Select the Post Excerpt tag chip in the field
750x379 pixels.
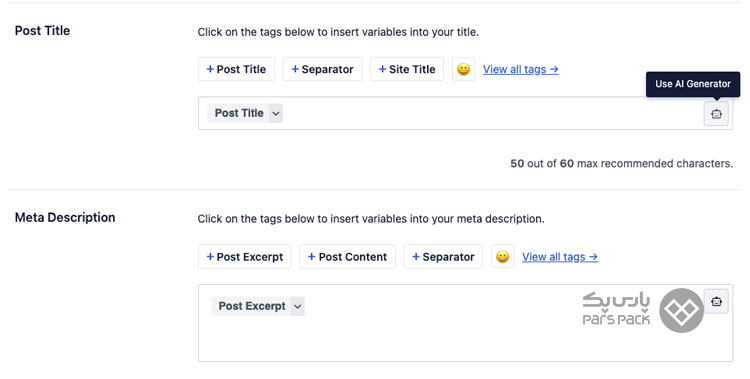click(252, 306)
